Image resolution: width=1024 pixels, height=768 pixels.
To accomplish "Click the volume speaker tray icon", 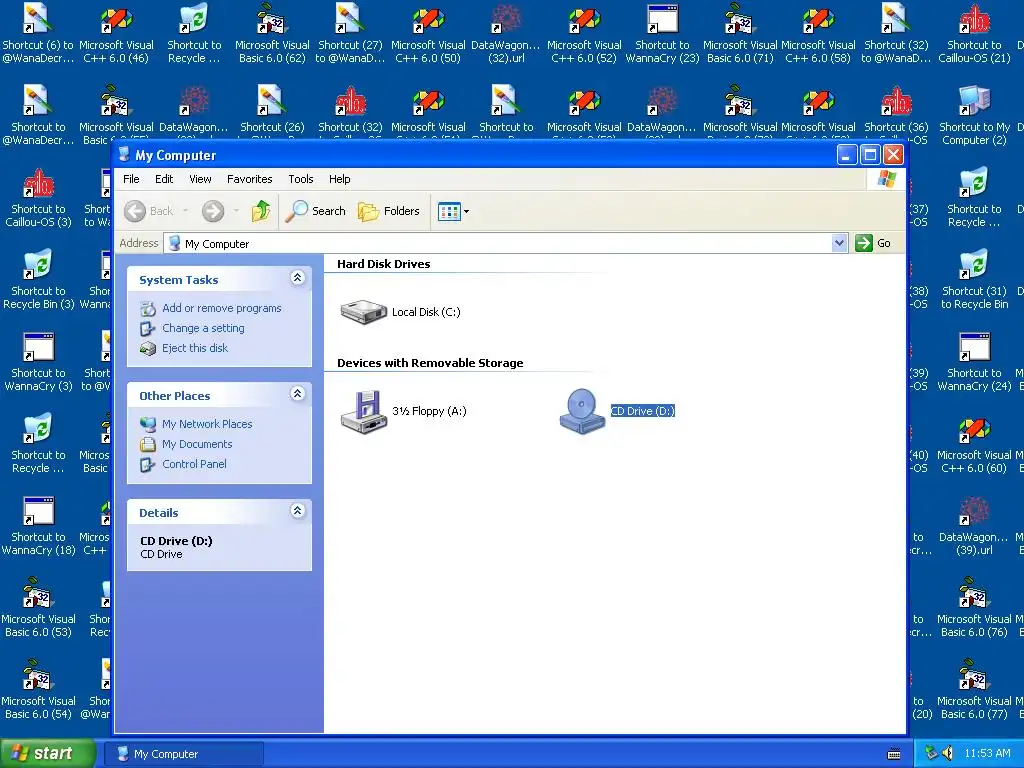I will click(x=948, y=754).
